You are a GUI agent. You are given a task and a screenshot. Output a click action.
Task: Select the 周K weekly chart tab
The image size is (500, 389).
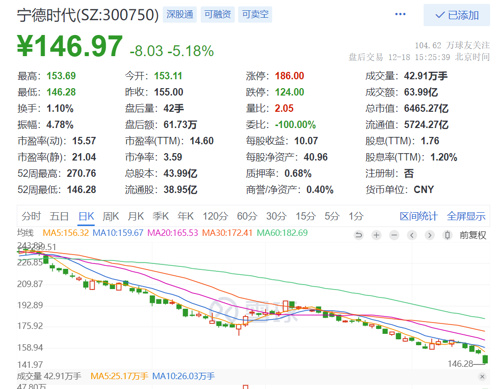(x=111, y=216)
